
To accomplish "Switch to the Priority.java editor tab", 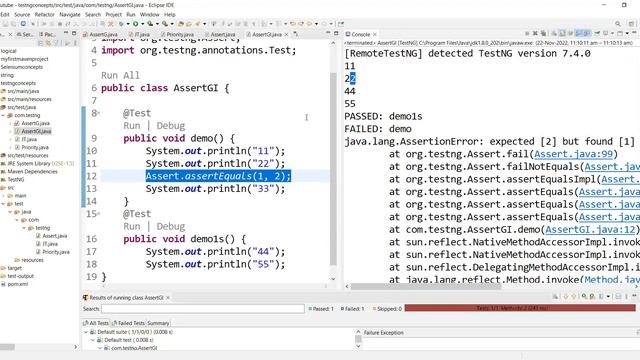I will point(177,35).
